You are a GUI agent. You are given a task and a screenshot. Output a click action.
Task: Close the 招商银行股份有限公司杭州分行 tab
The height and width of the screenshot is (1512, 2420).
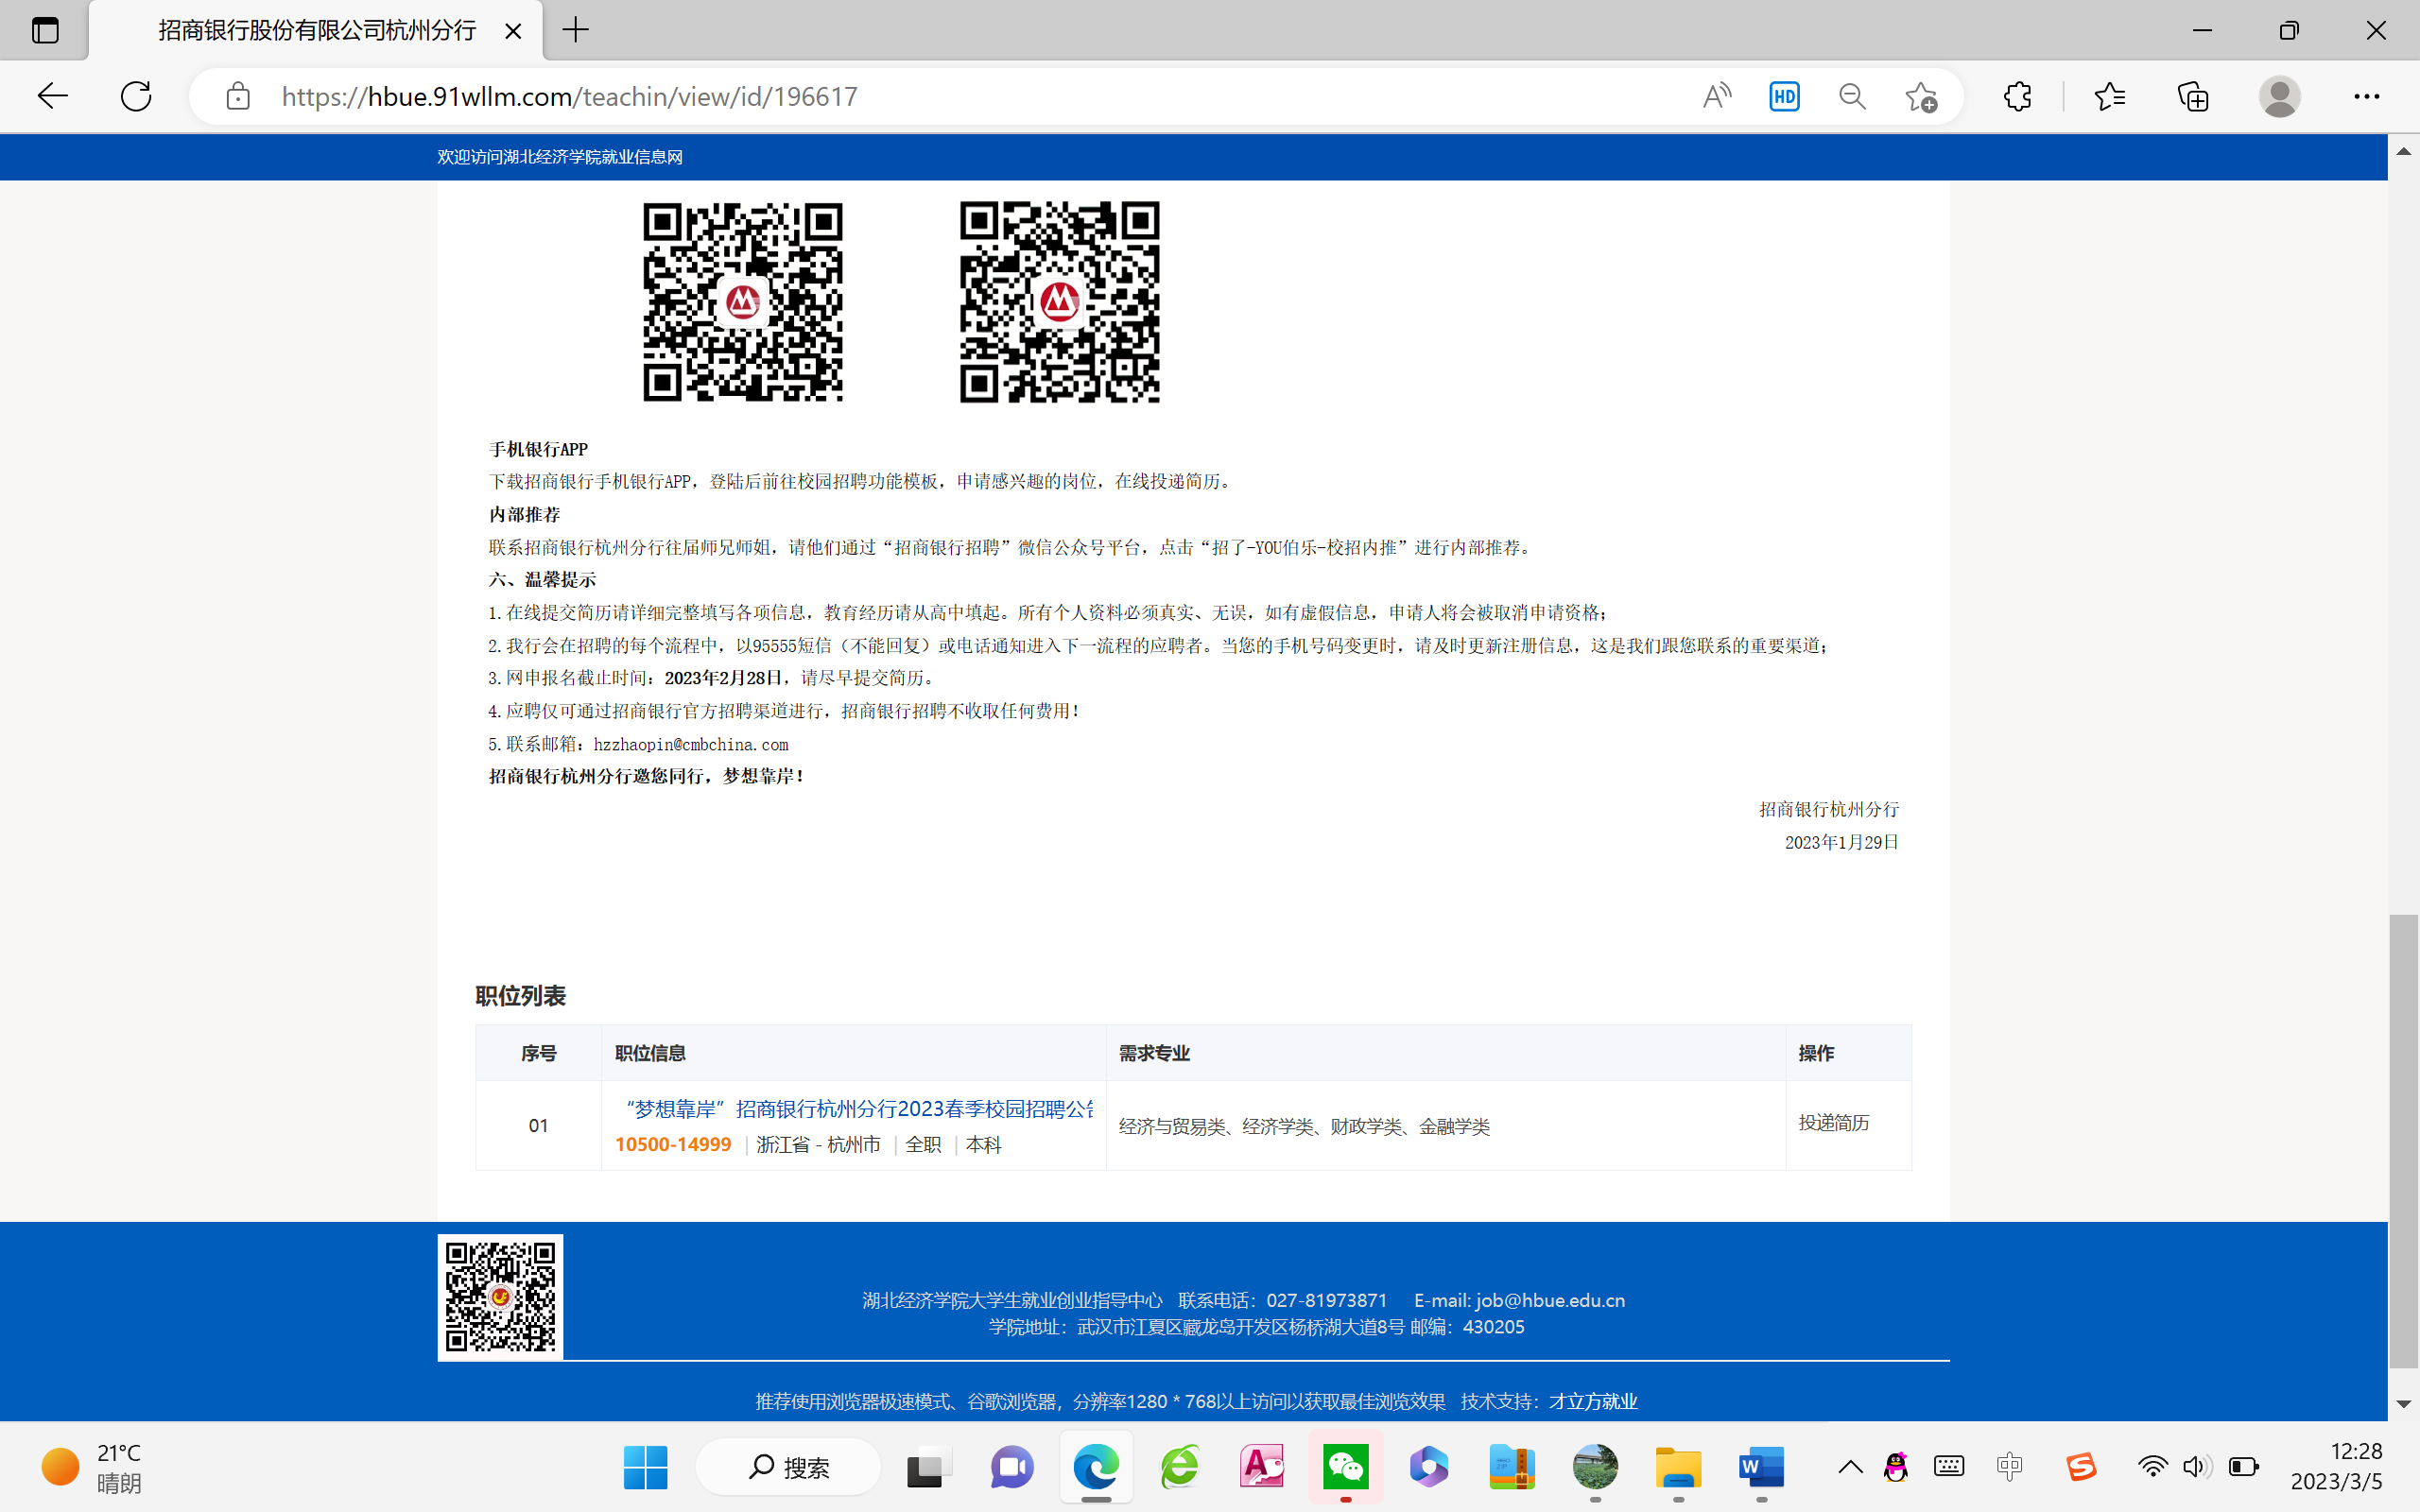tap(513, 31)
